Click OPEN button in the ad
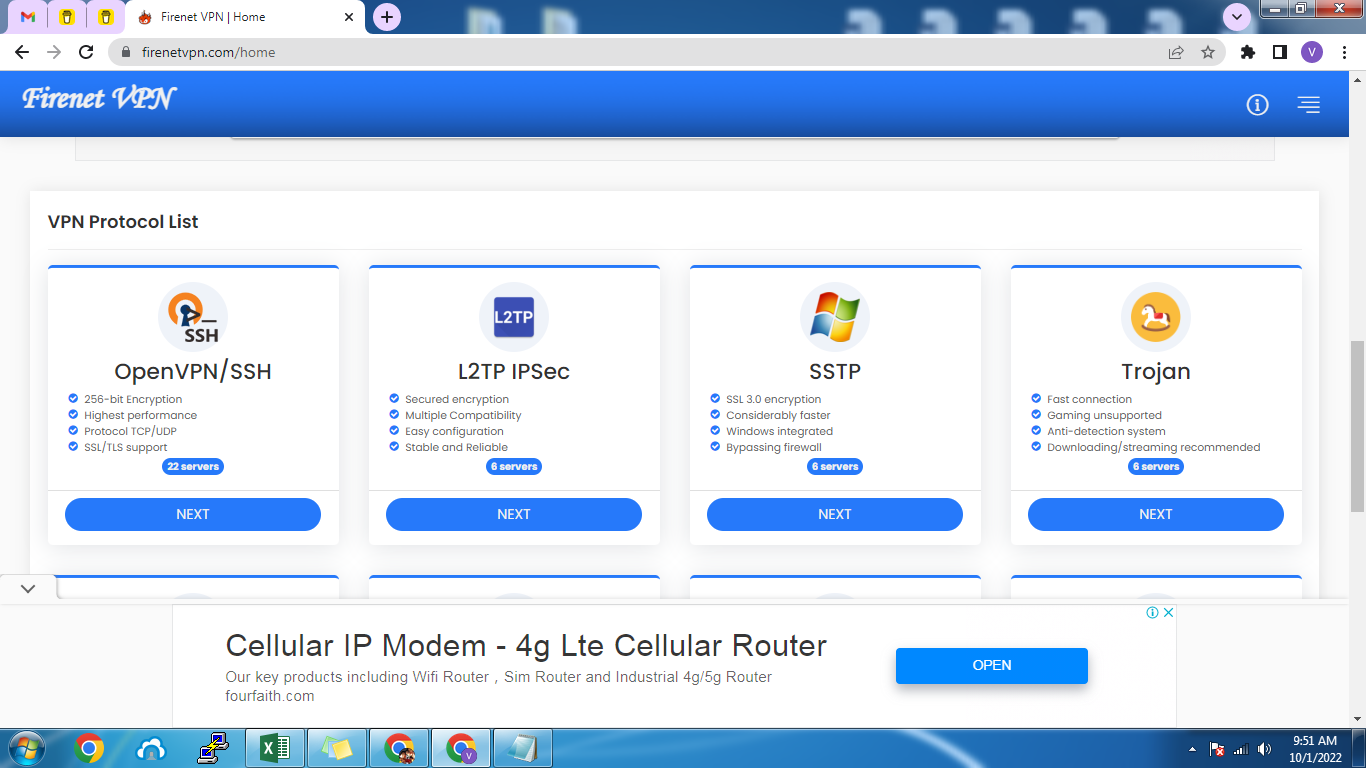 [x=992, y=665]
